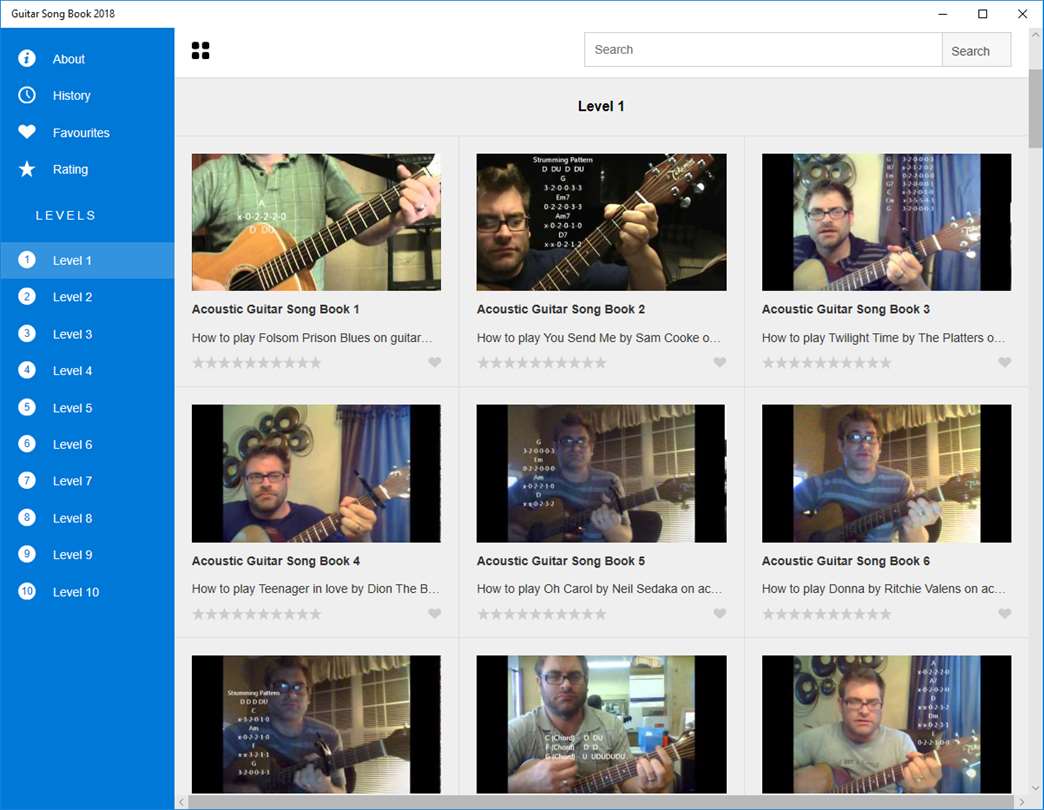
Task: Select Level 10 label in sidebar
Action: click(x=75, y=592)
